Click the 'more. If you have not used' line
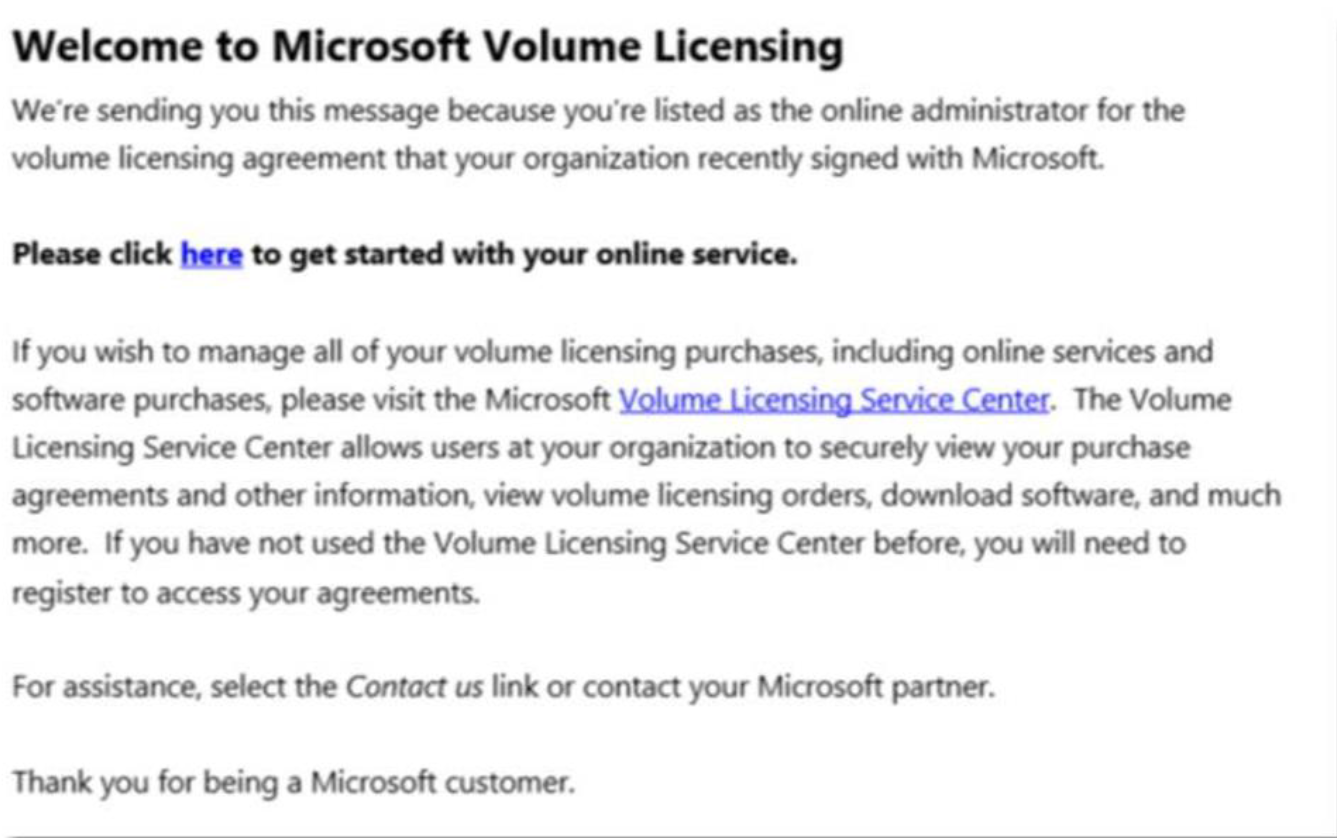Image resolution: width=1337 pixels, height=838 pixels. click(x=599, y=544)
